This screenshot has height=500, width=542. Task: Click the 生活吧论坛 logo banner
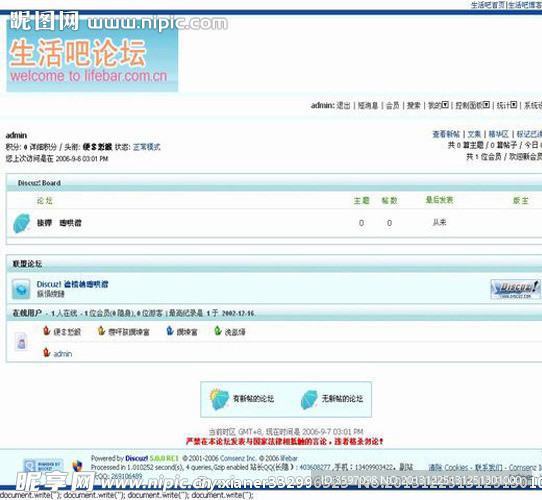[x=92, y=54]
